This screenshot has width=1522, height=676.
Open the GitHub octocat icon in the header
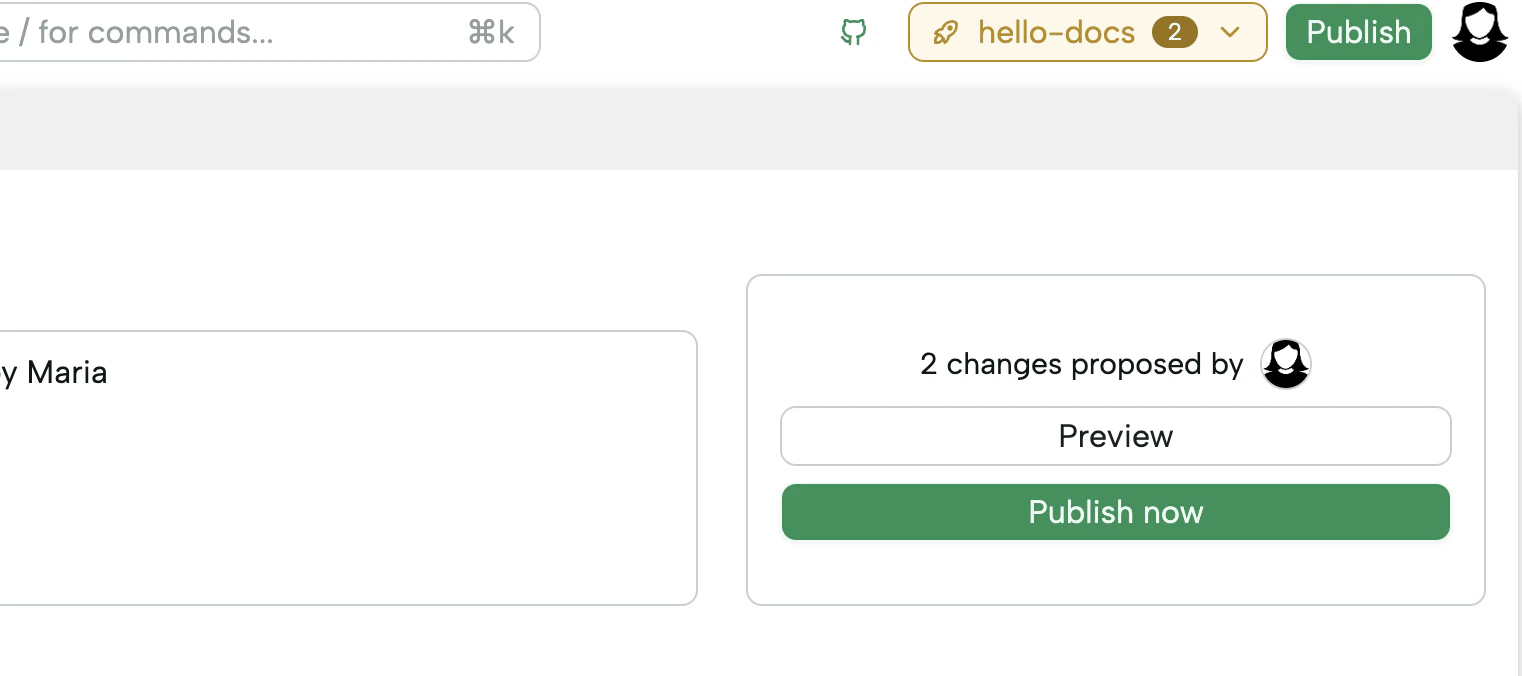pyautogui.click(x=852, y=32)
